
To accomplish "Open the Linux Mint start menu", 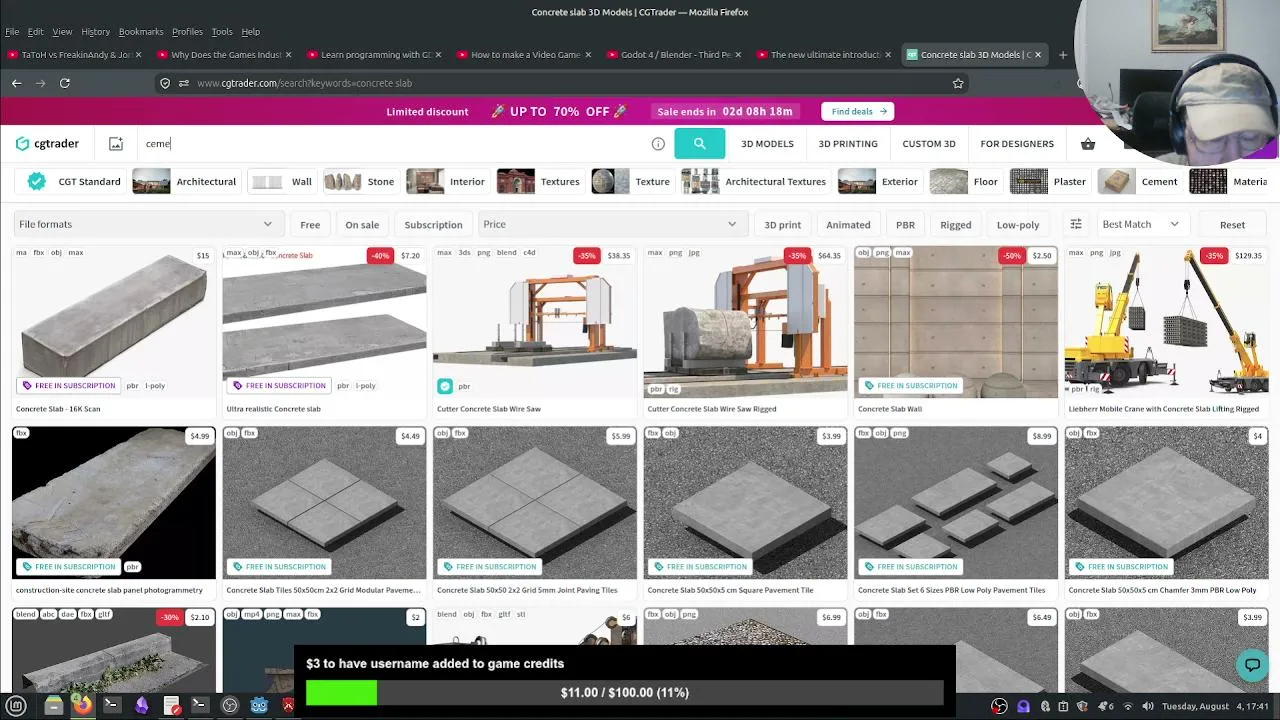I will (17, 706).
